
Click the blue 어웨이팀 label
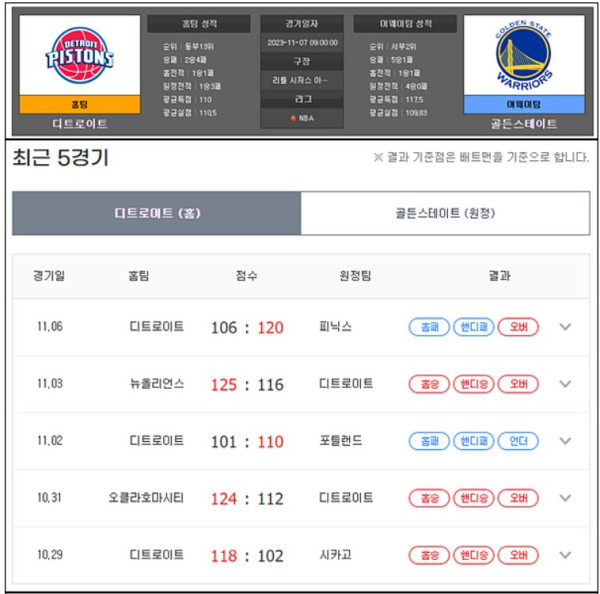(x=523, y=104)
